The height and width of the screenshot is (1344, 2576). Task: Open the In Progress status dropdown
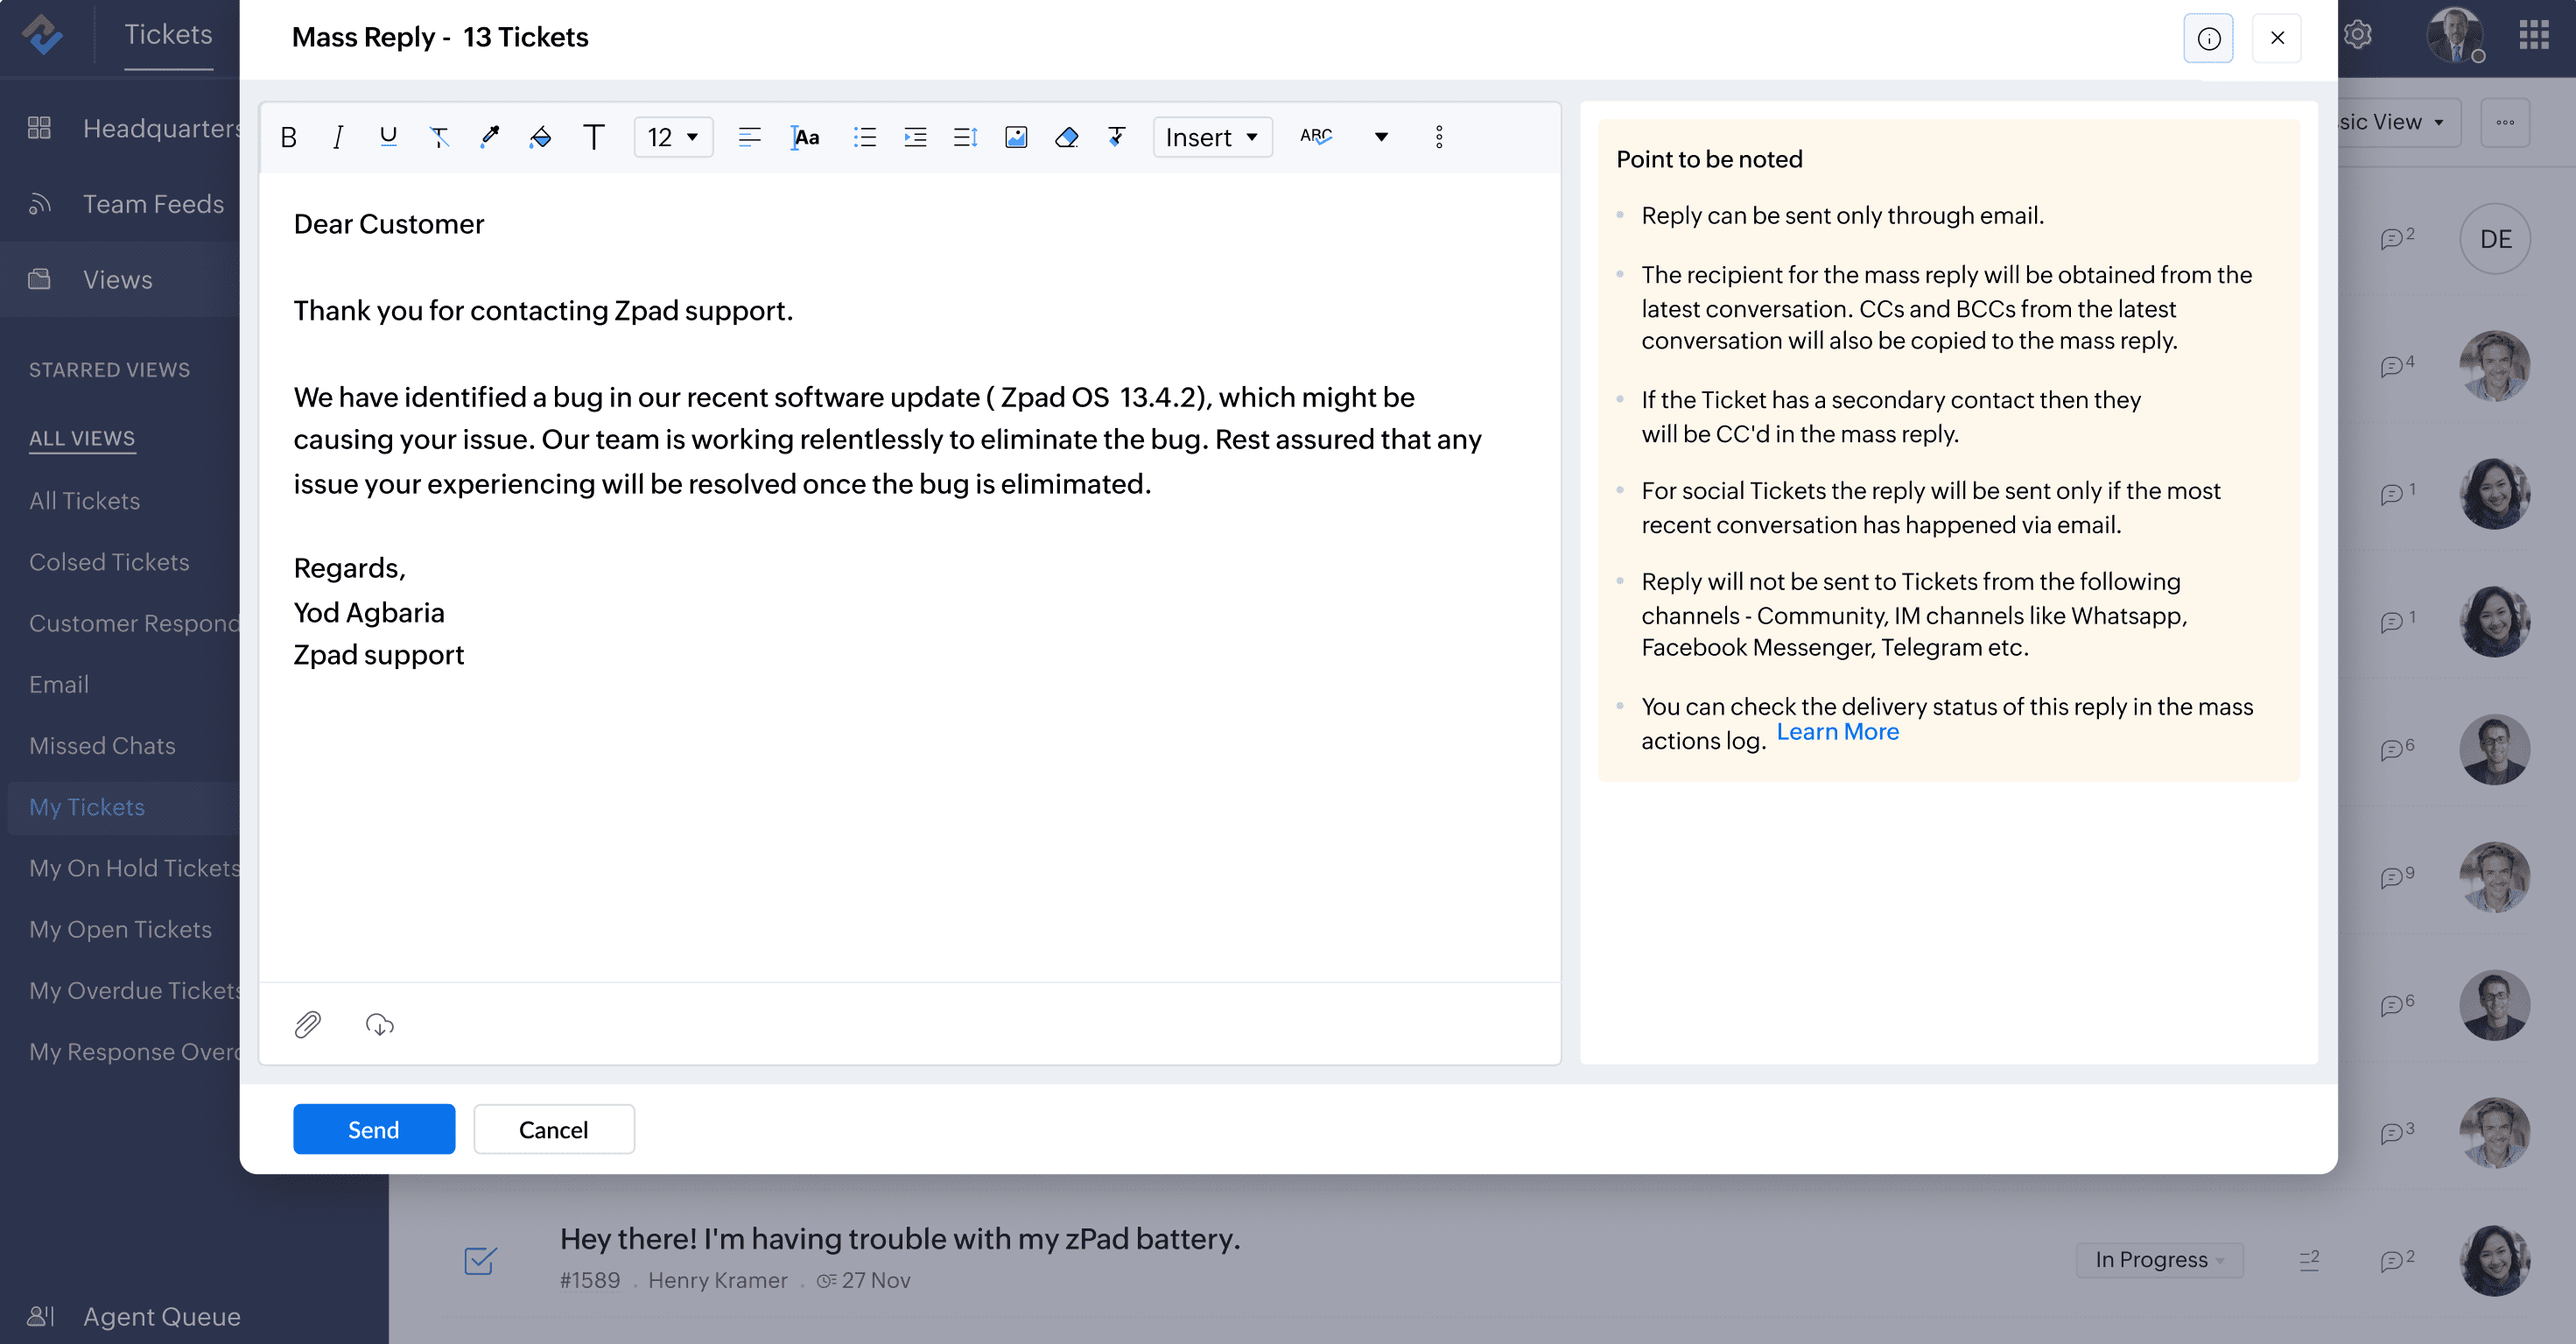click(2159, 1260)
